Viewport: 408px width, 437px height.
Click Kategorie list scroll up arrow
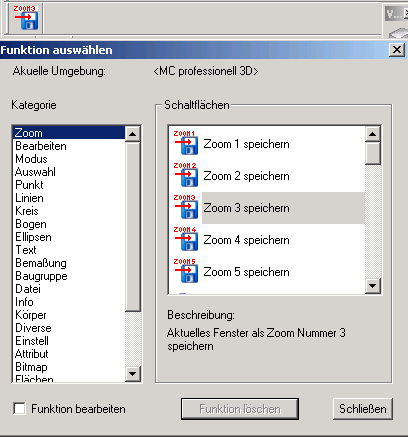[x=133, y=134]
